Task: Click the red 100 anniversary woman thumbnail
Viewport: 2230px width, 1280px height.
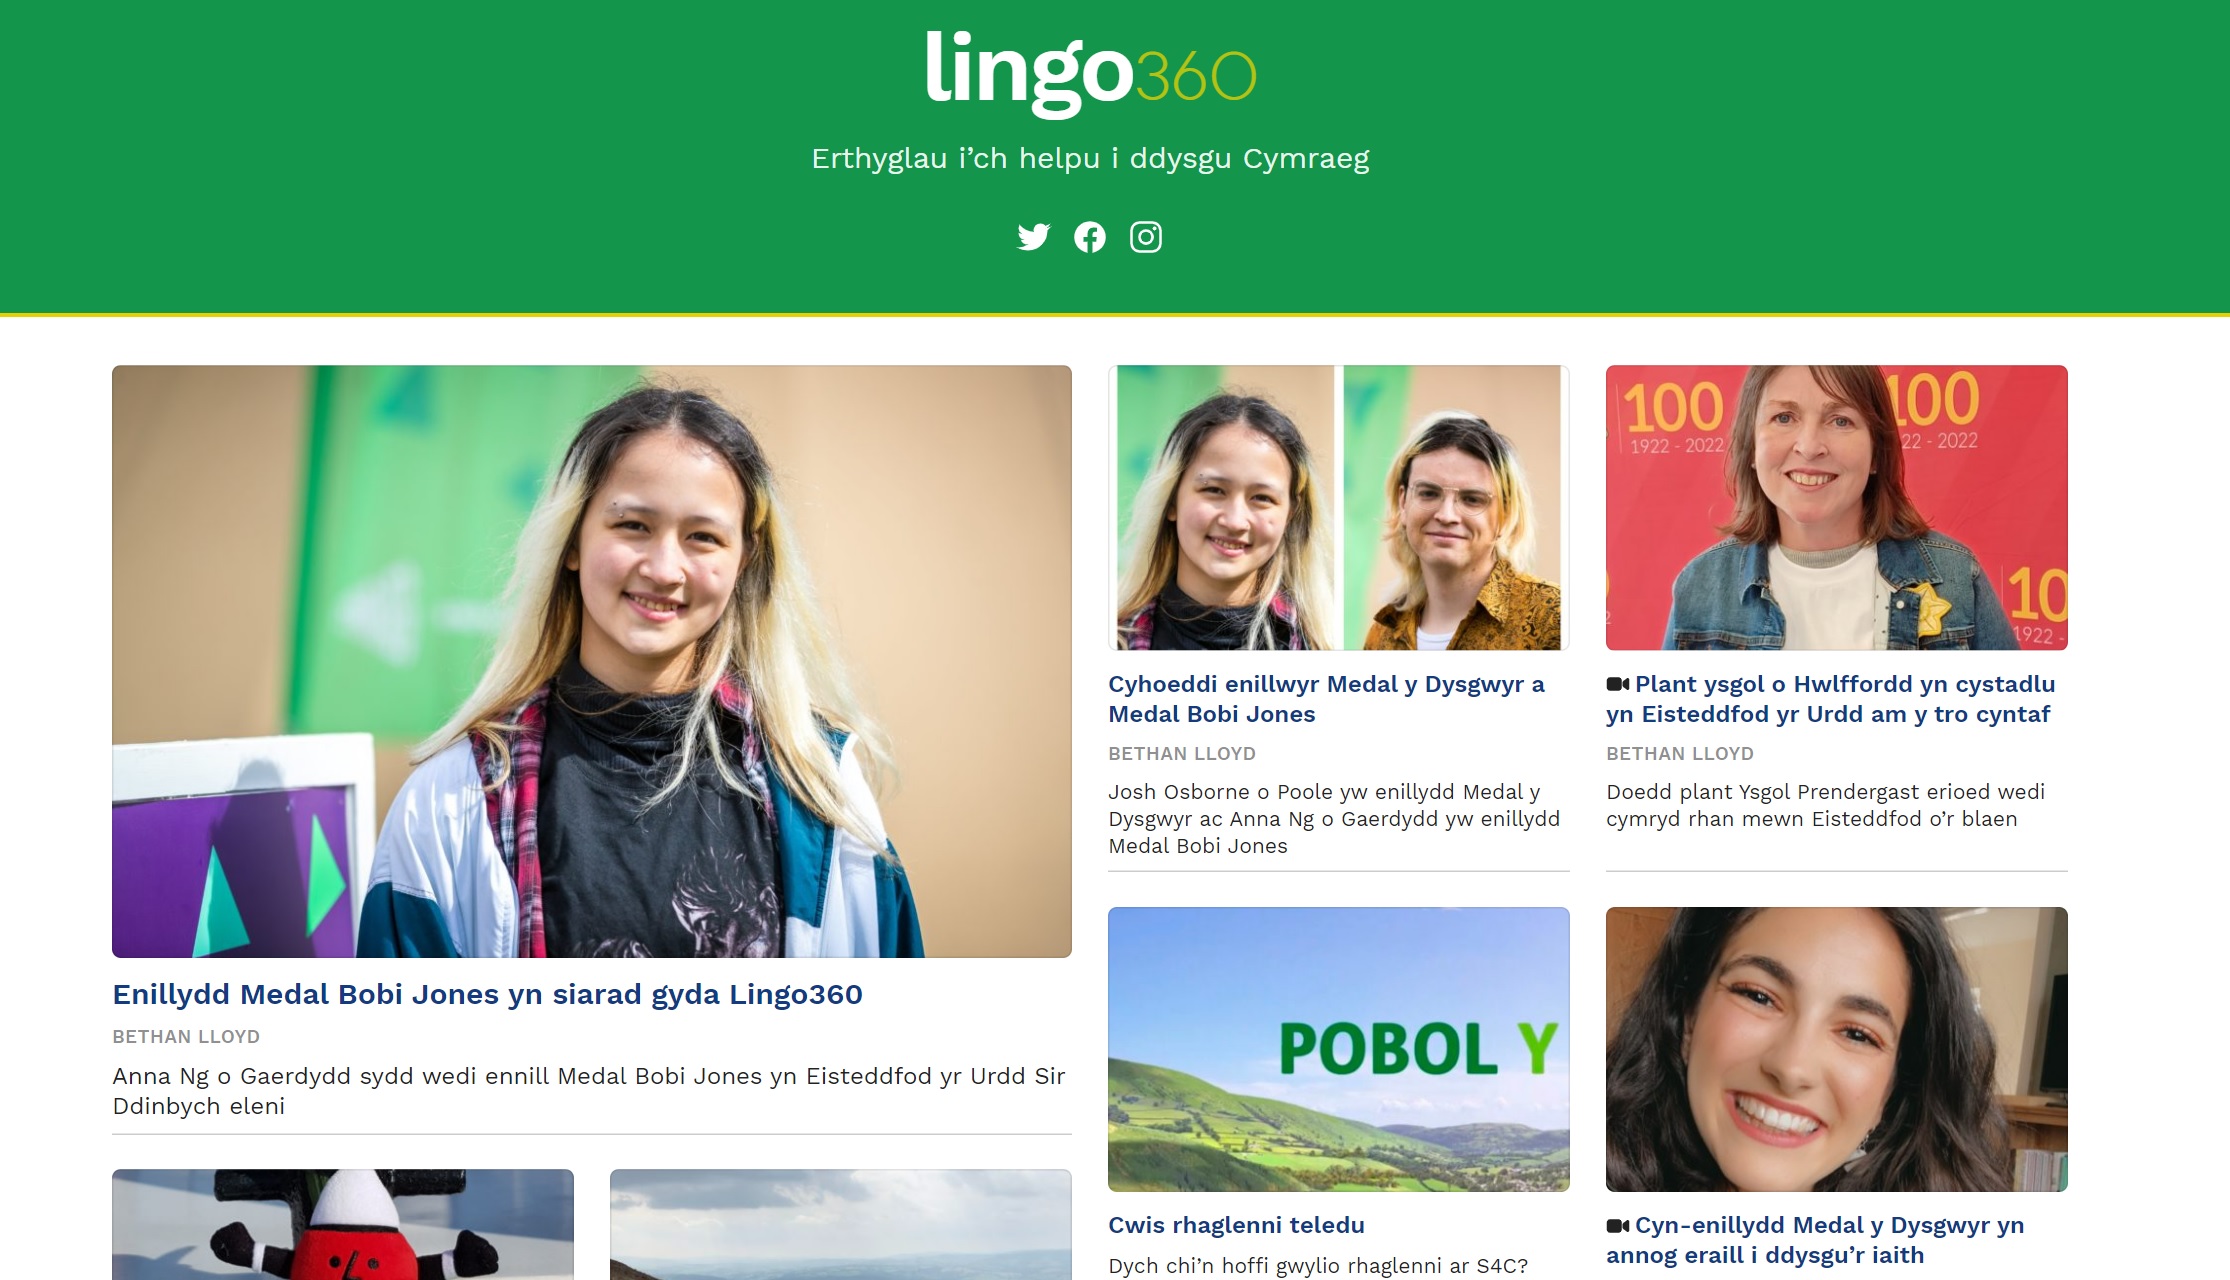Action: [1837, 507]
